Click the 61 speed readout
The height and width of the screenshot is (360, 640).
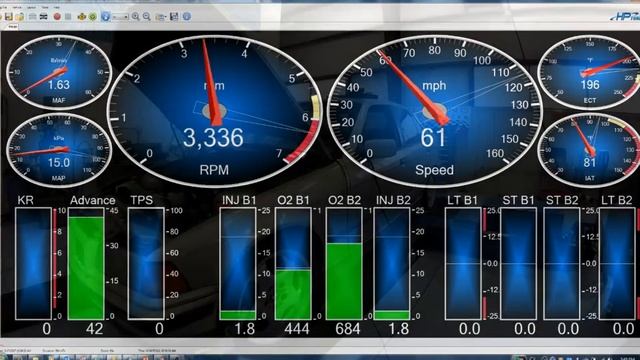pos(433,138)
